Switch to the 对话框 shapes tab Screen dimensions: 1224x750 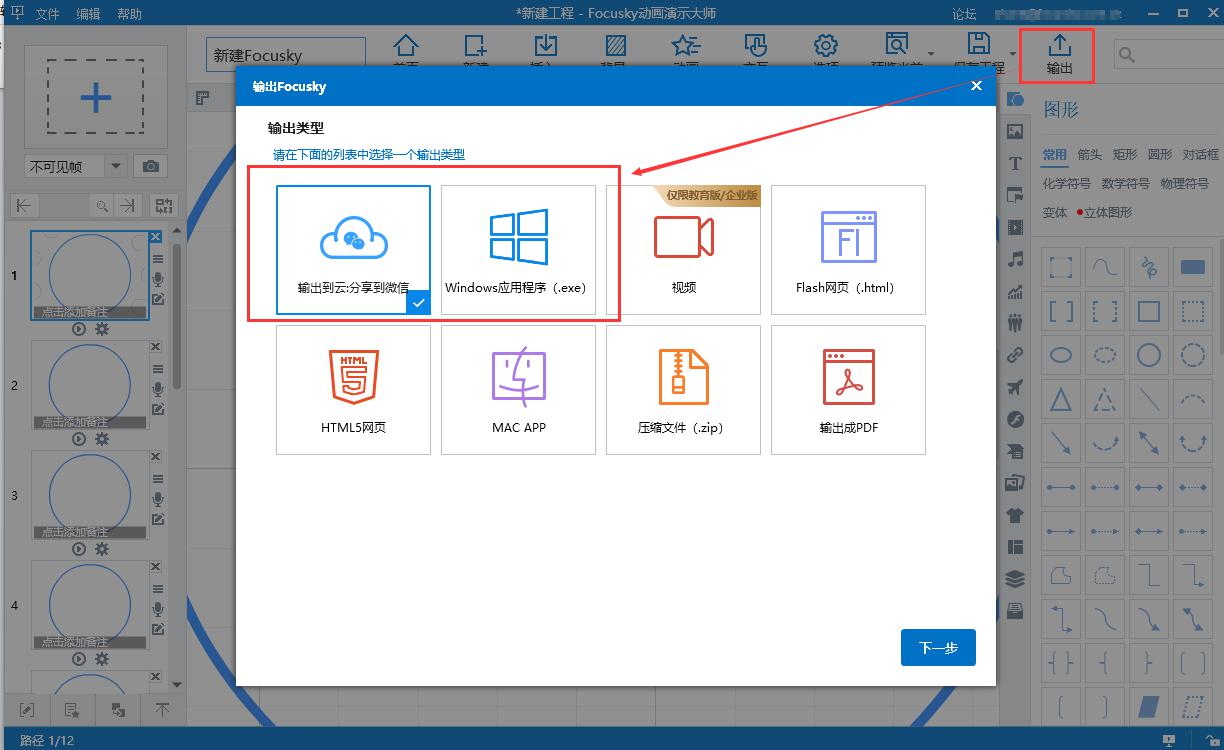tap(1201, 155)
